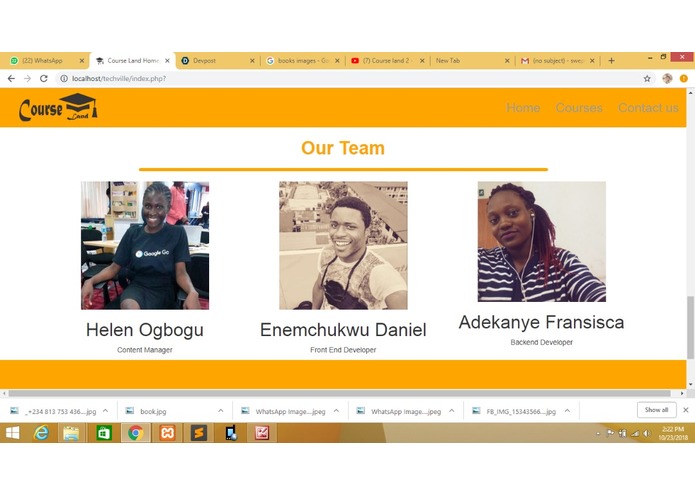Open menu for book.jpg download
Image resolution: width=695 pixels, height=494 pixels.
(x=221, y=411)
